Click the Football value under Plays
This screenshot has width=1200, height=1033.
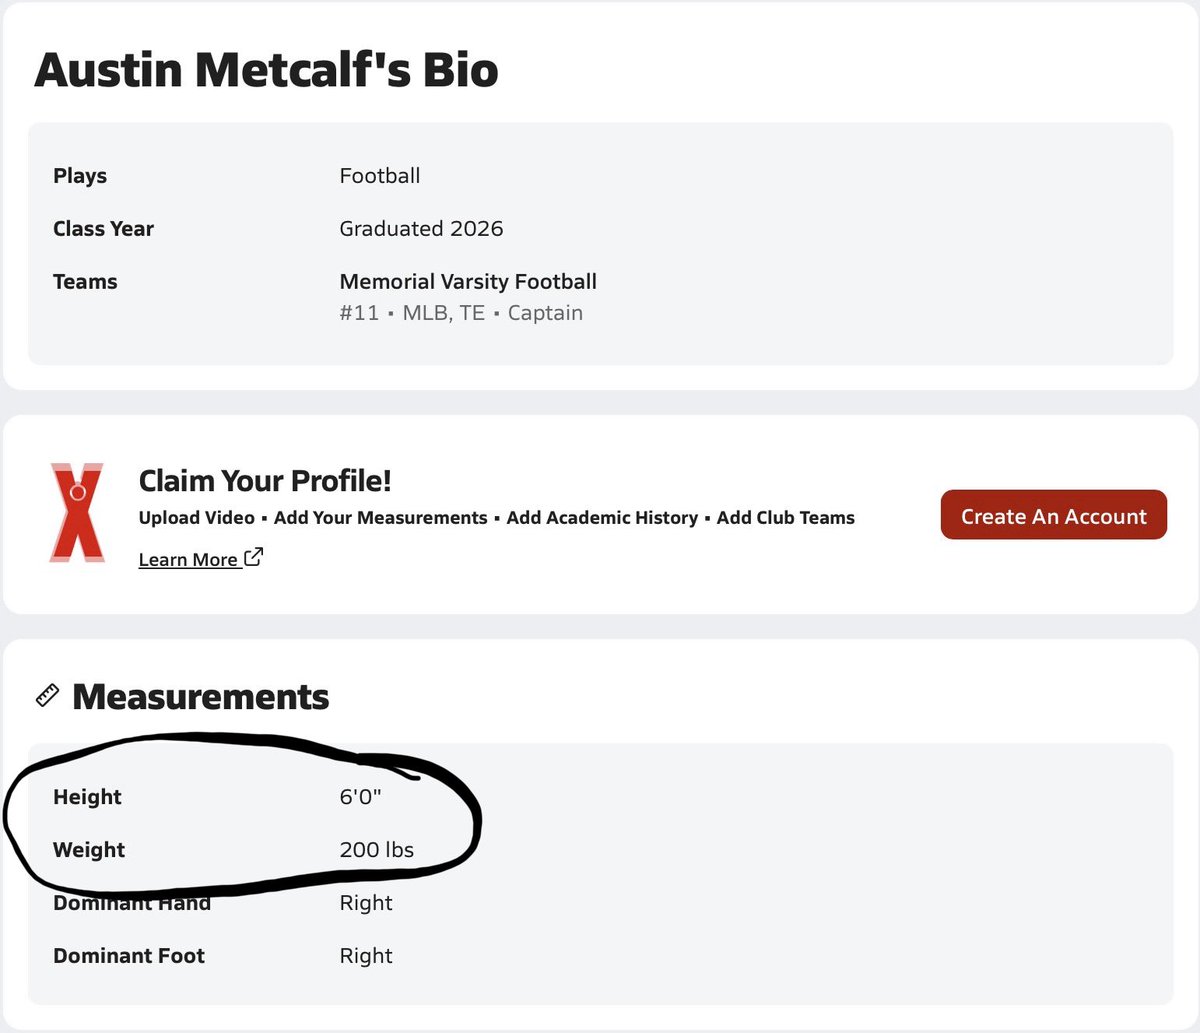[x=380, y=176]
